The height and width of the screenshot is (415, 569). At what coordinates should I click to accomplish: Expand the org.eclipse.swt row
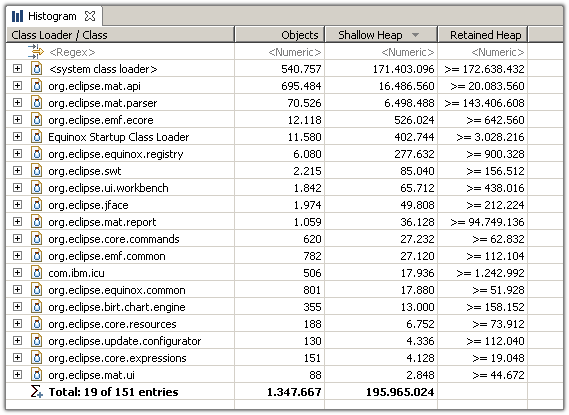[17, 171]
